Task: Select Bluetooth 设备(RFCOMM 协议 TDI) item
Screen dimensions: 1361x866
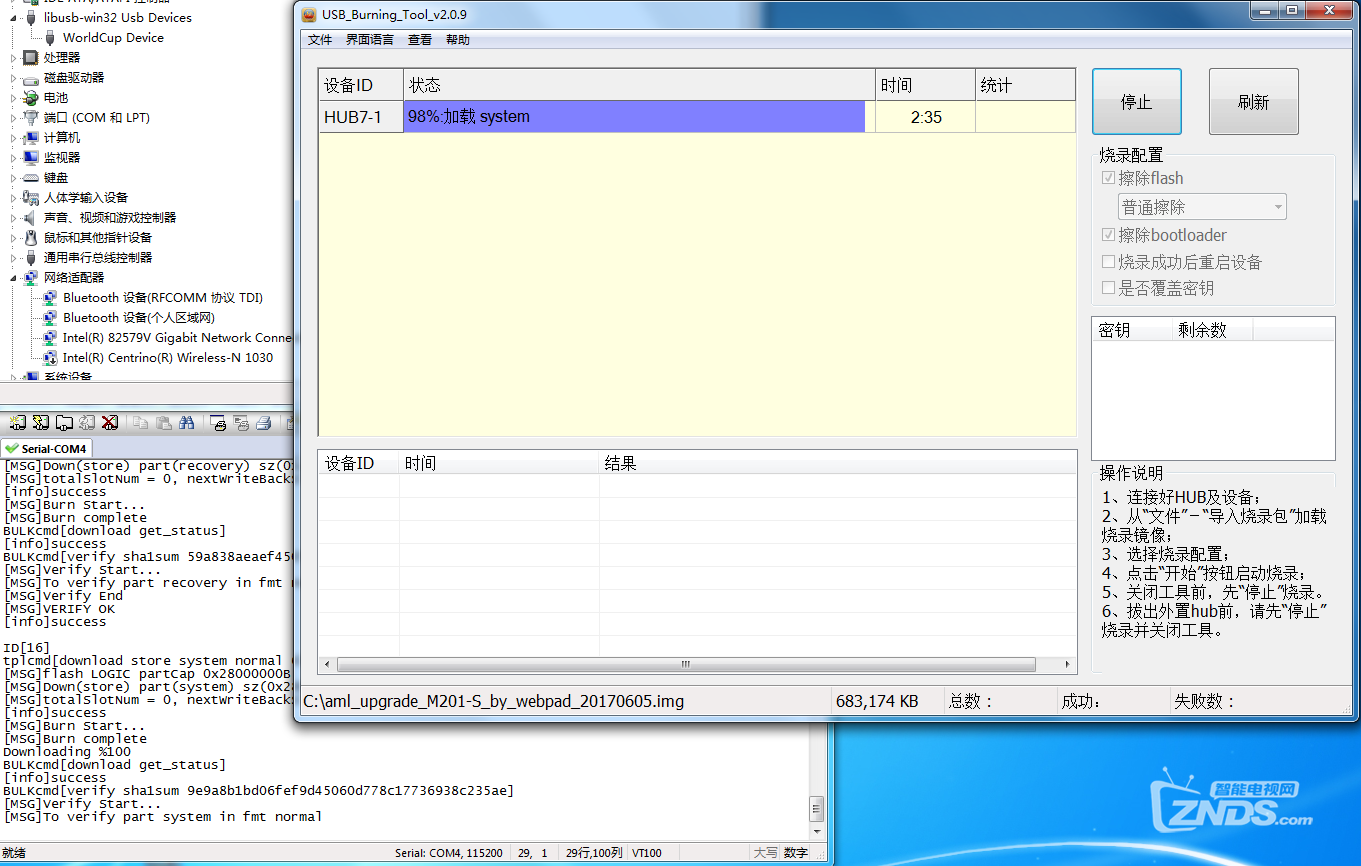Action: (x=163, y=297)
